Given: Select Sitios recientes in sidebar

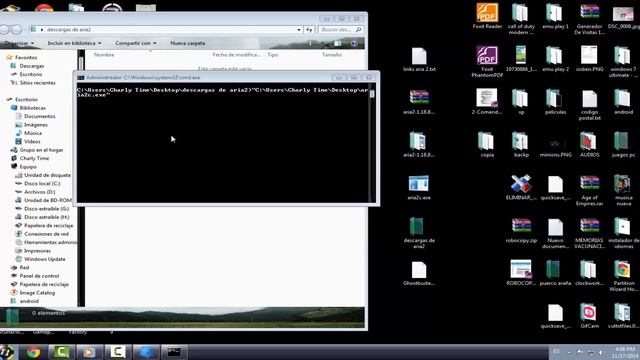Looking at the screenshot, I should point(37,82).
